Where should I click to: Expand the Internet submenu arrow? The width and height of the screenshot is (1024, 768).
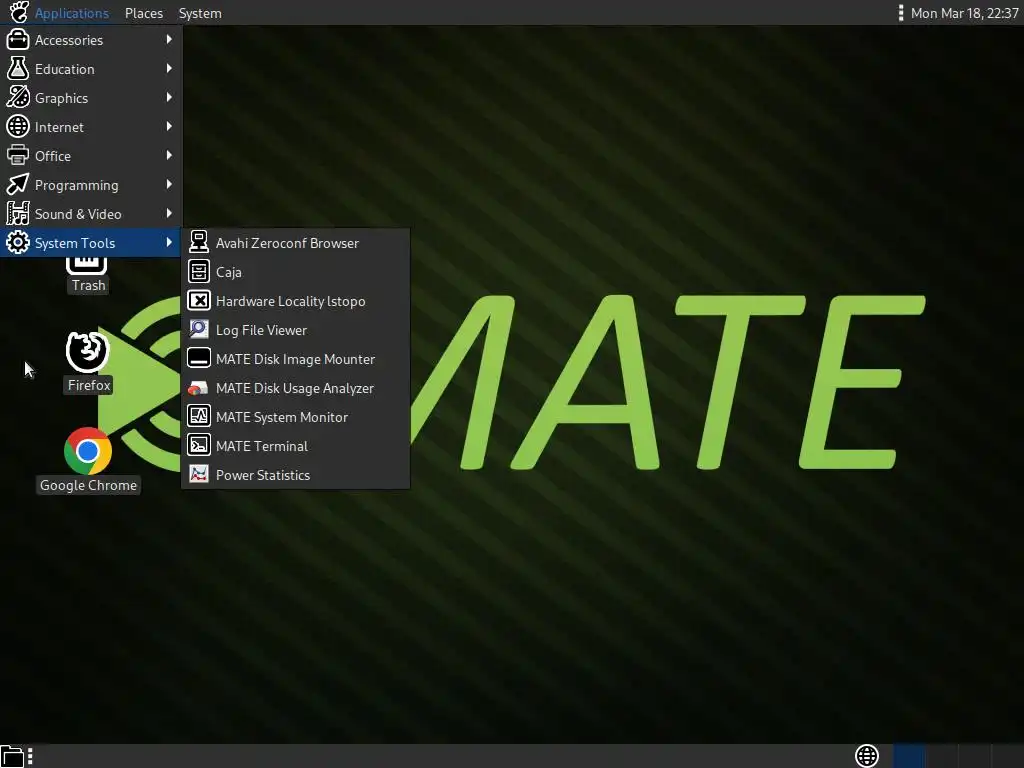(169, 126)
